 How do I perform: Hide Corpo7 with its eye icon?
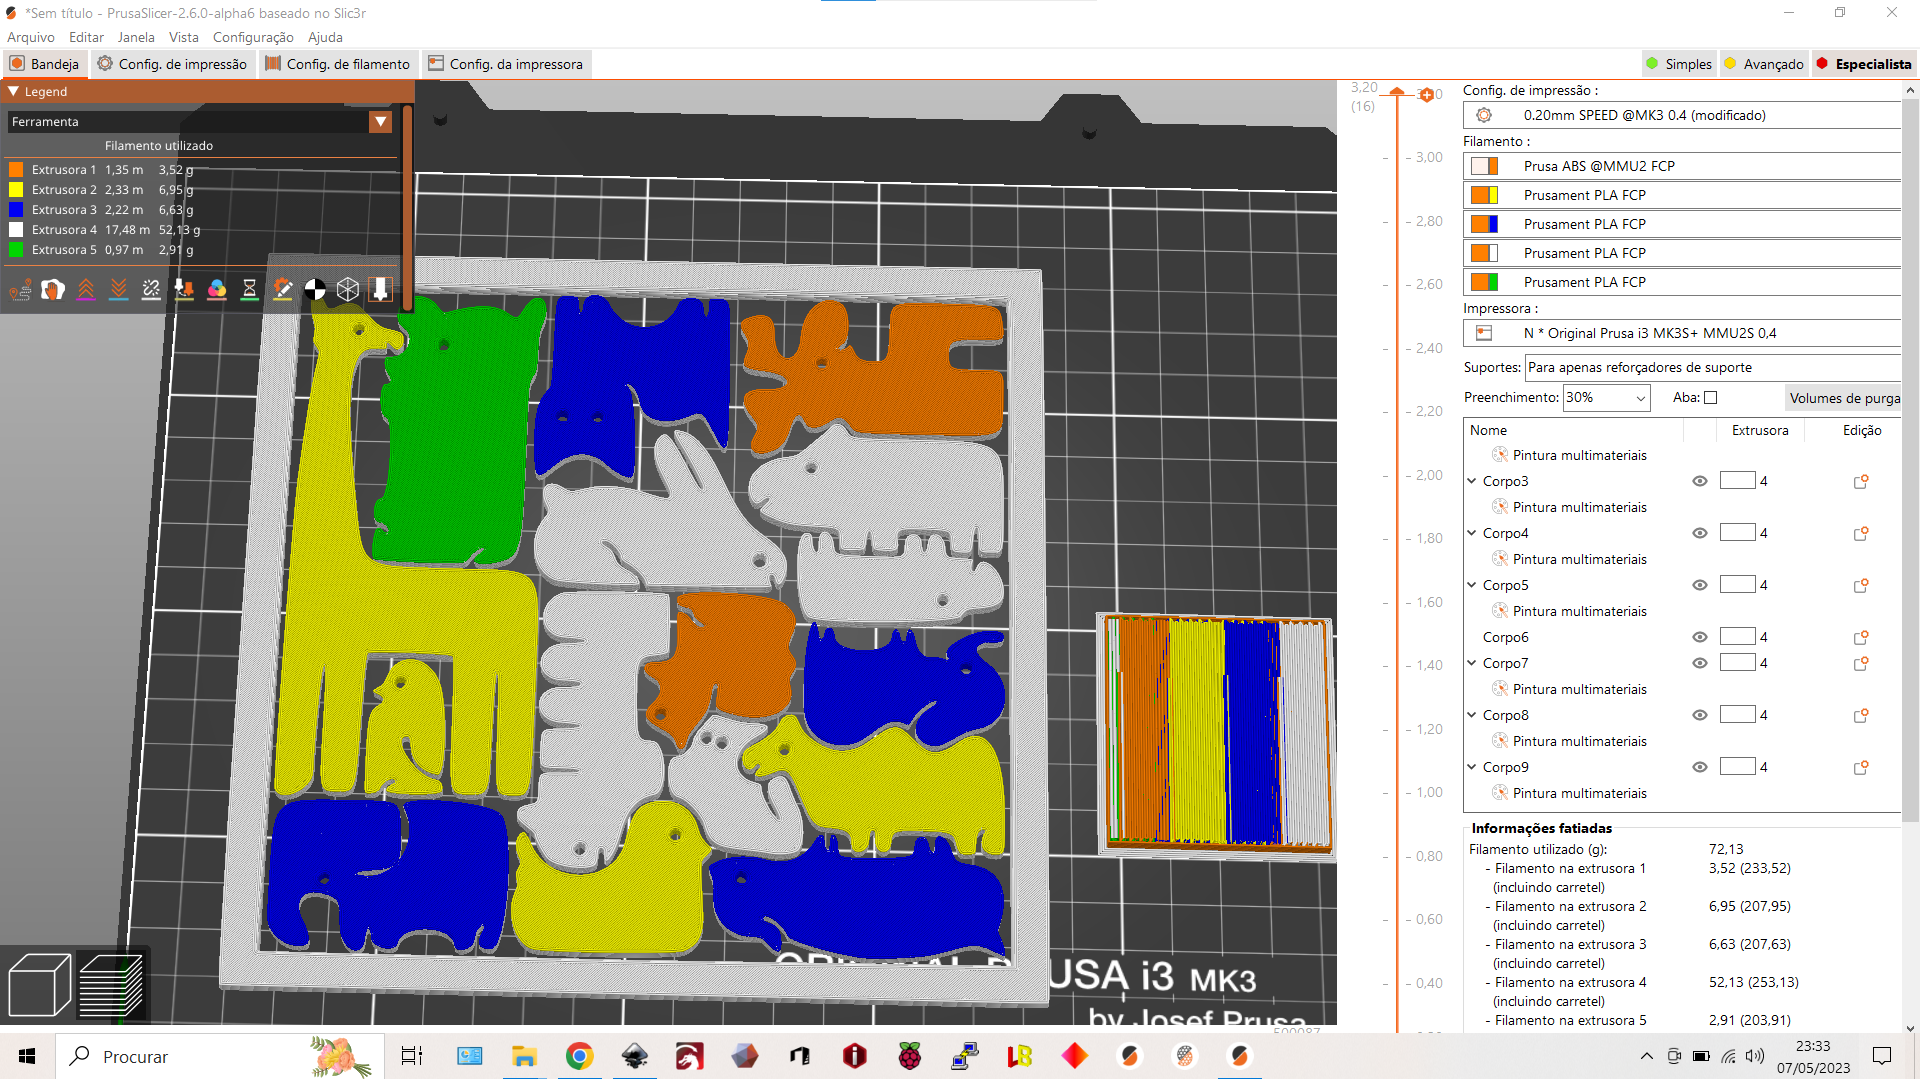[1699, 663]
